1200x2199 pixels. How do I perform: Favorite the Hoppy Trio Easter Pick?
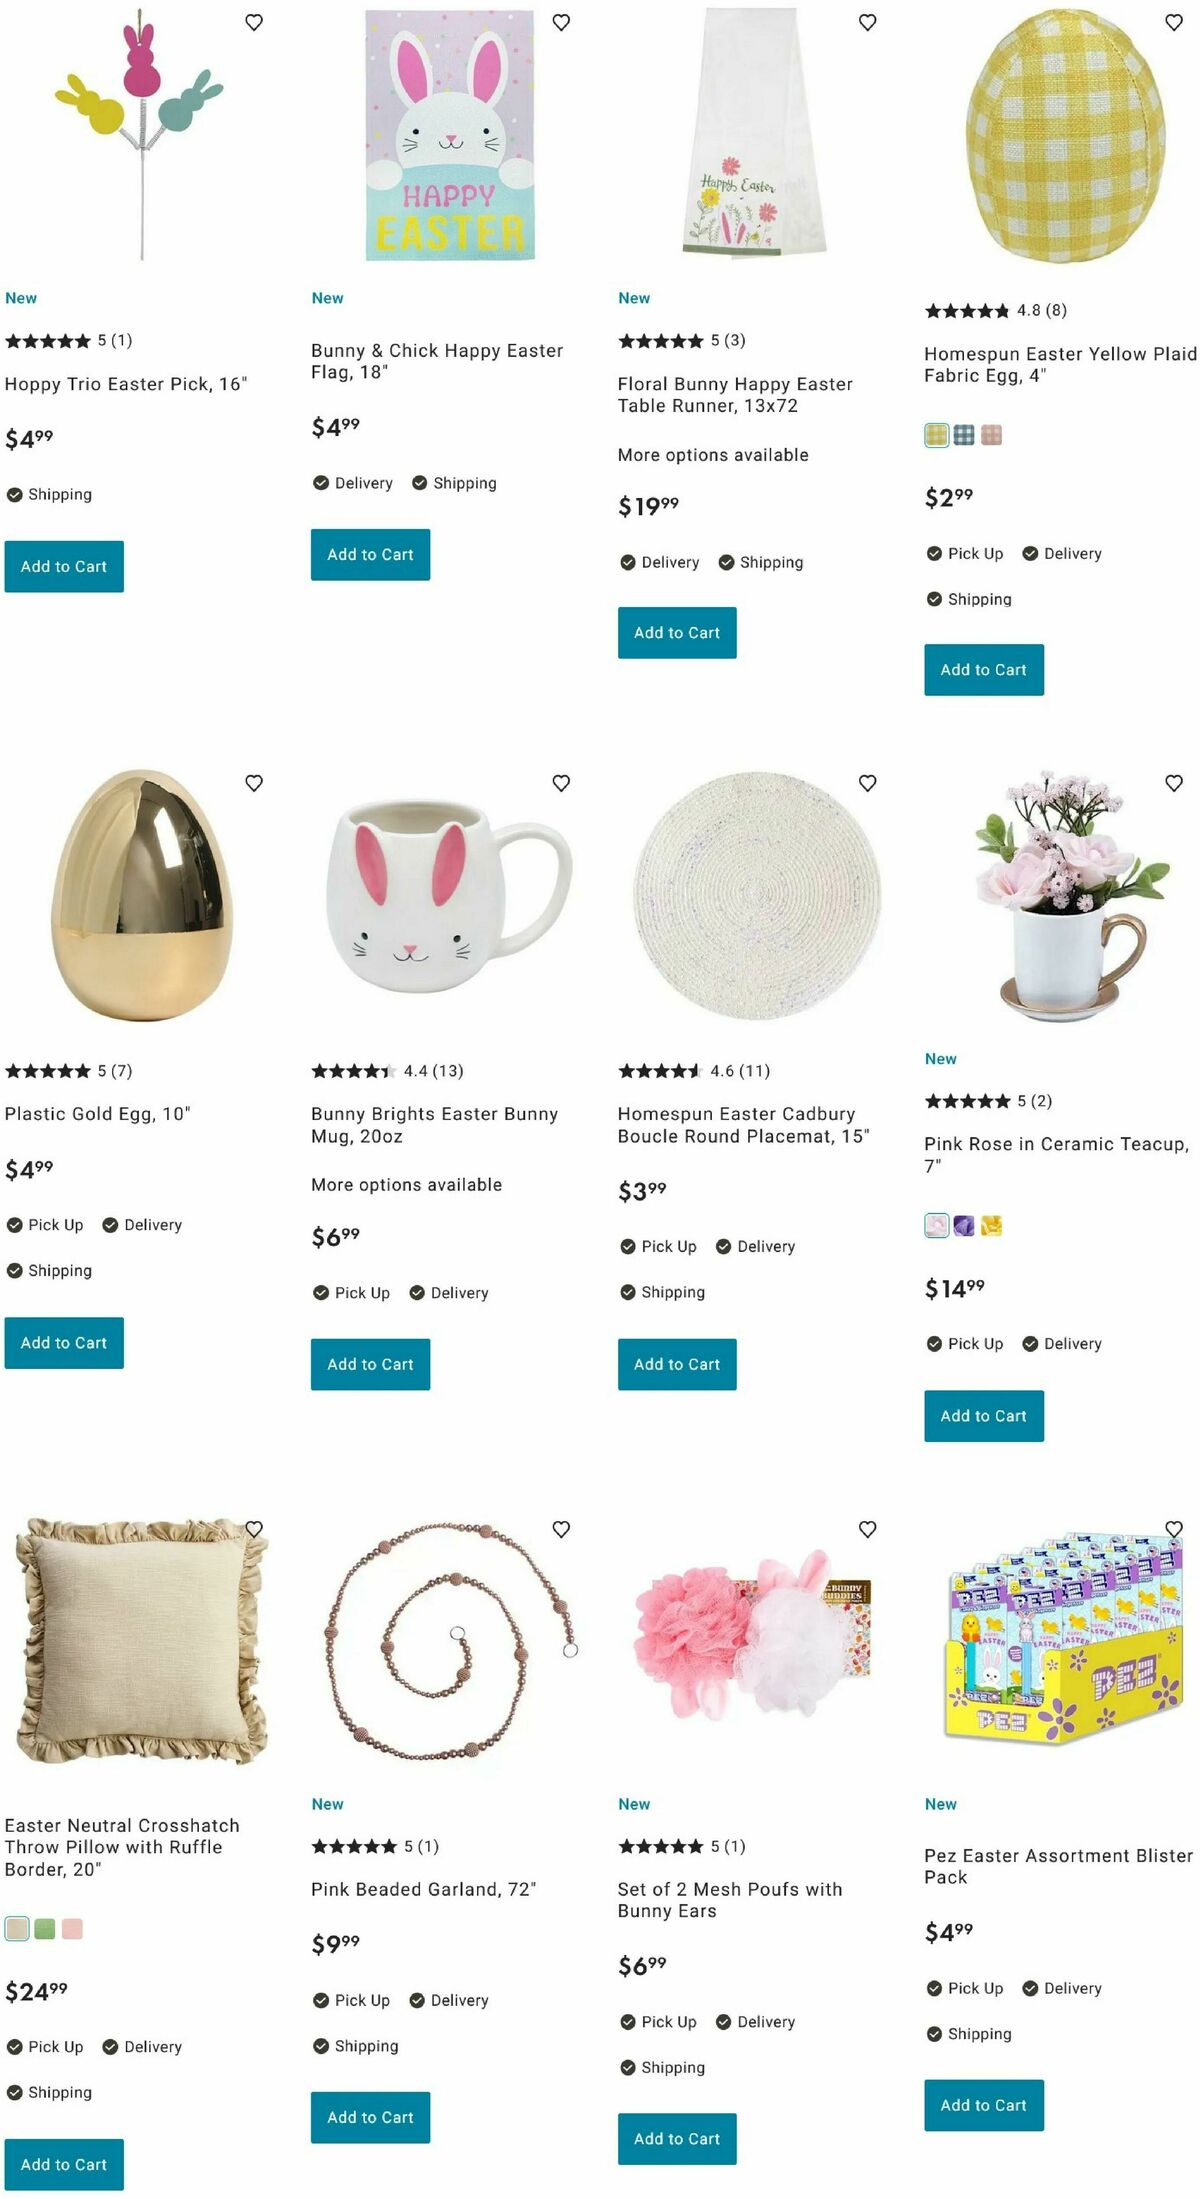254,22
